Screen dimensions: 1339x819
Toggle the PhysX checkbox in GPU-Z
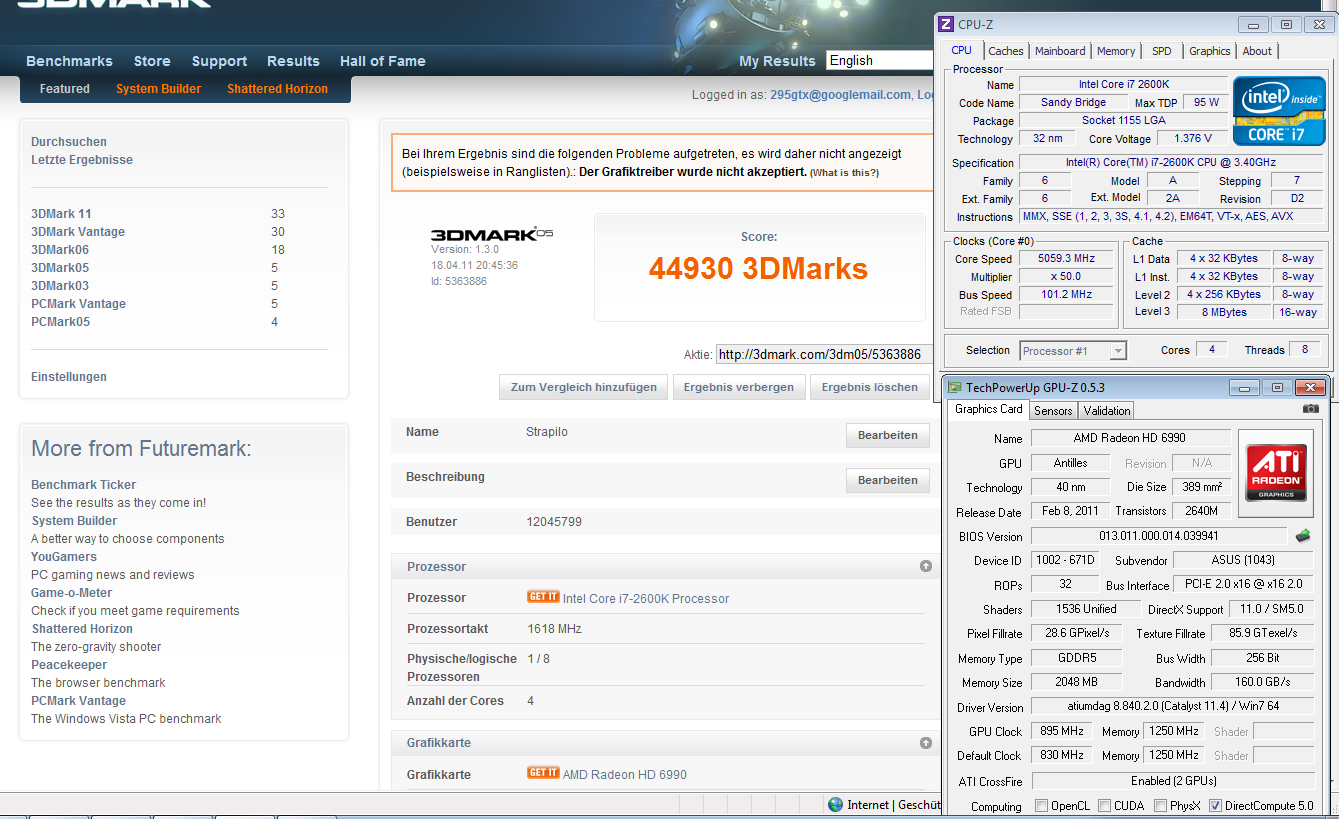pos(1160,806)
